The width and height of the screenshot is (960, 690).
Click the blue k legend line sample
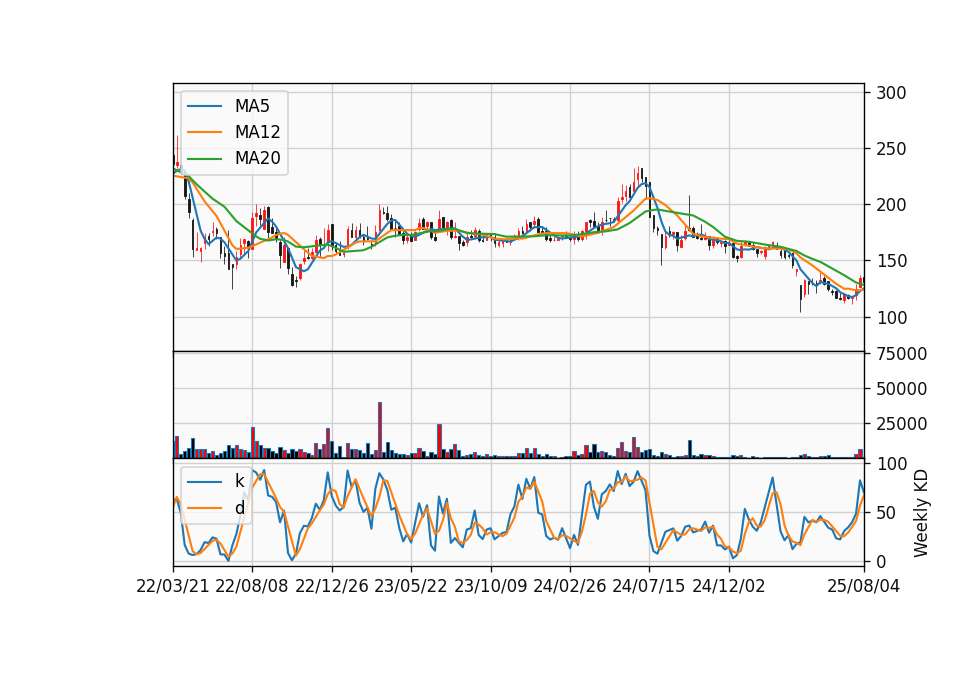pos(204,481)
